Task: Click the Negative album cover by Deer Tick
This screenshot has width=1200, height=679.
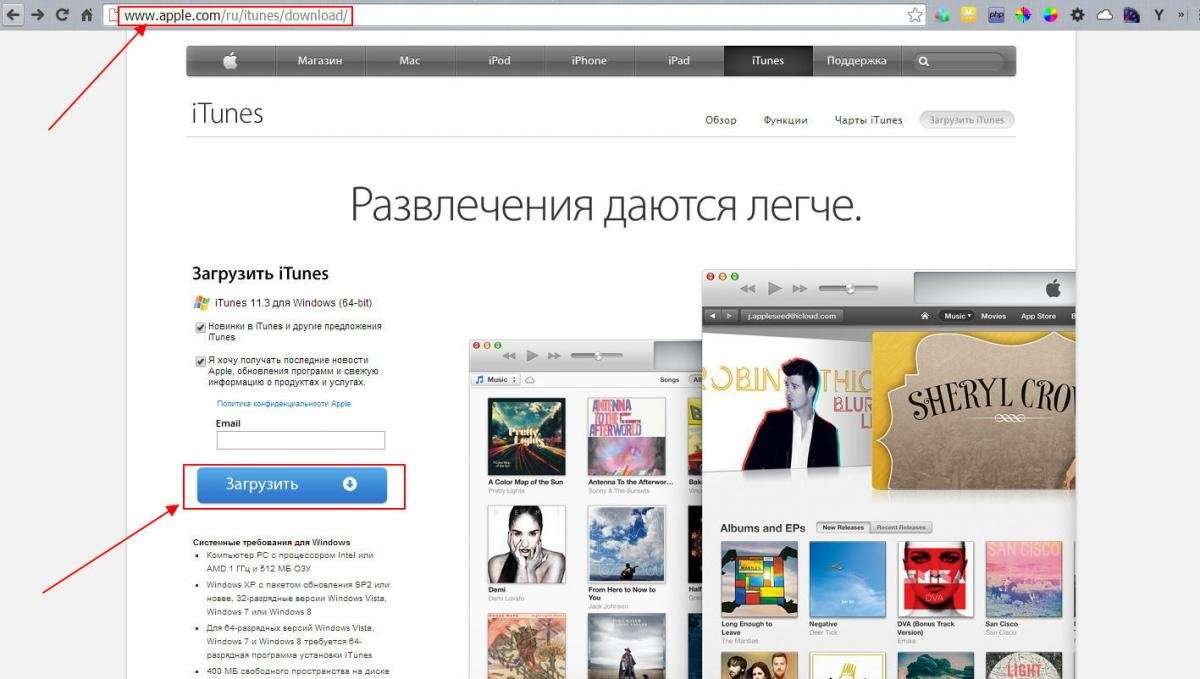Action: click(848, 580)
